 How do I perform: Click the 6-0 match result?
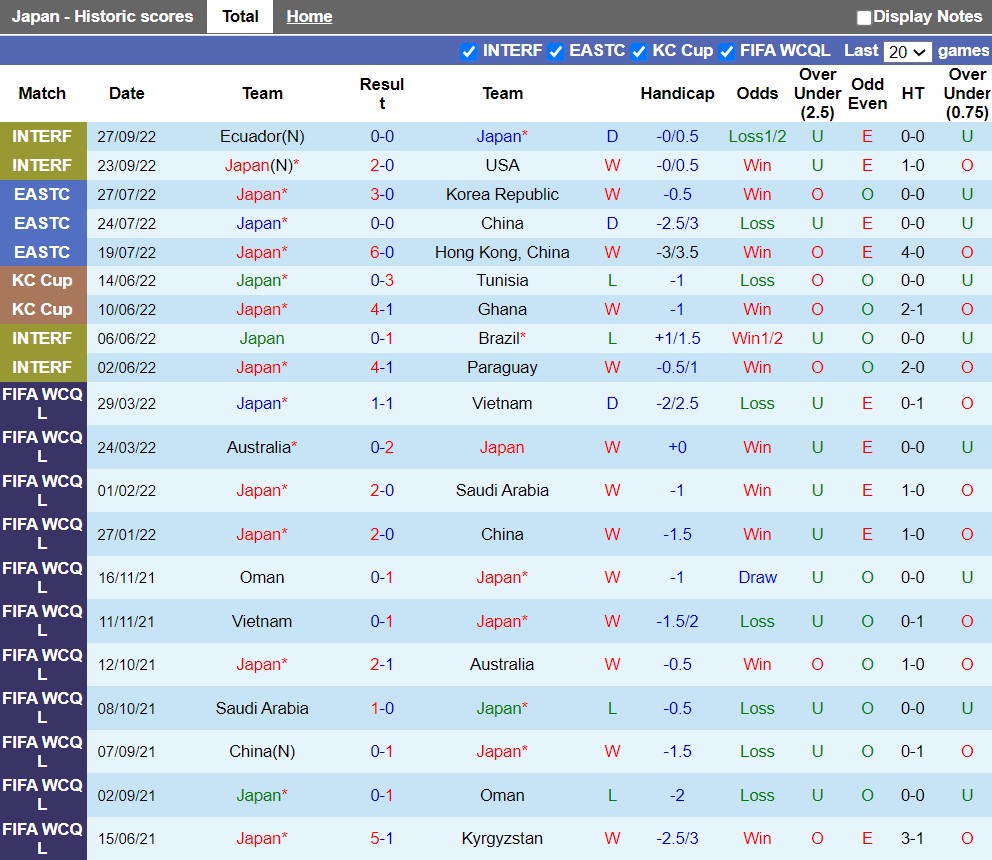[x=382, y=253]
